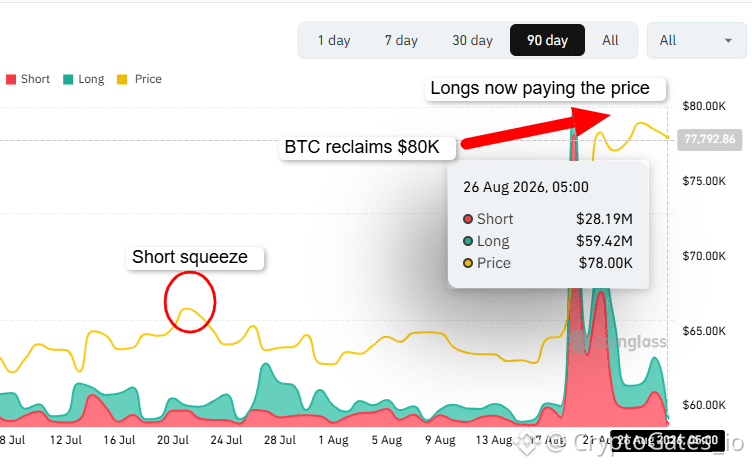Click the red arrow annotation
The image size is (752, 467).
tap(536, 128)
